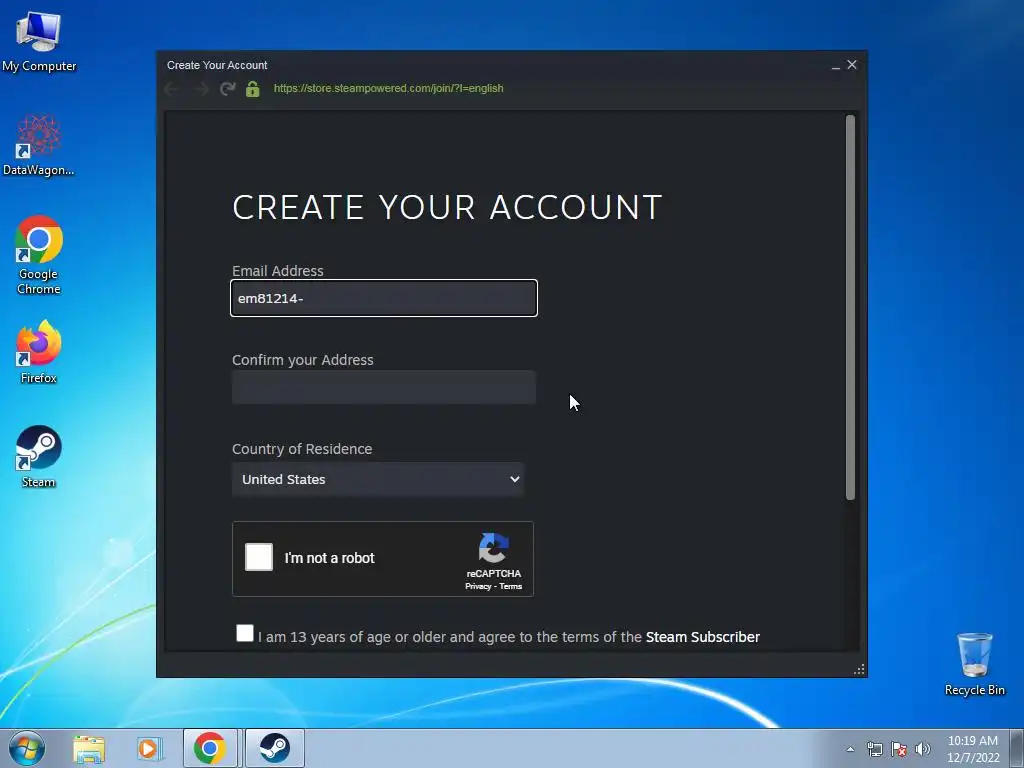Open Windows Media Player from the taskbar
The image size is (1024, 768).
pos(148,749)
